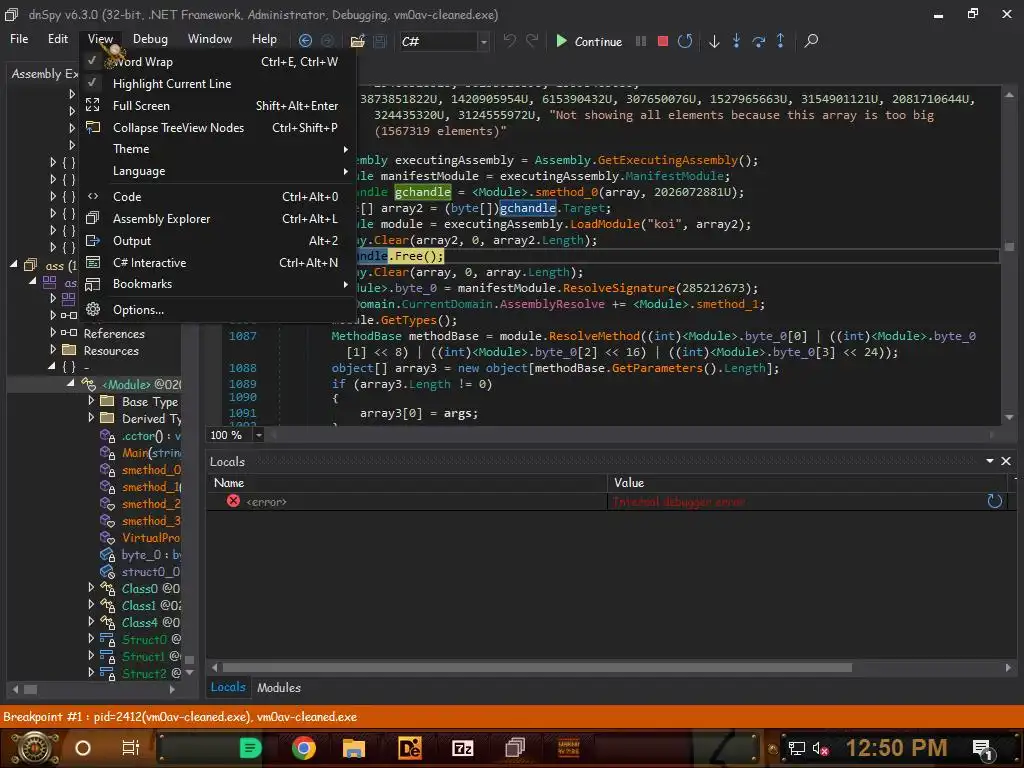Select Output menu entry
The height and width of the screenshot is (768, 1024).
click(x=217, y=241)
